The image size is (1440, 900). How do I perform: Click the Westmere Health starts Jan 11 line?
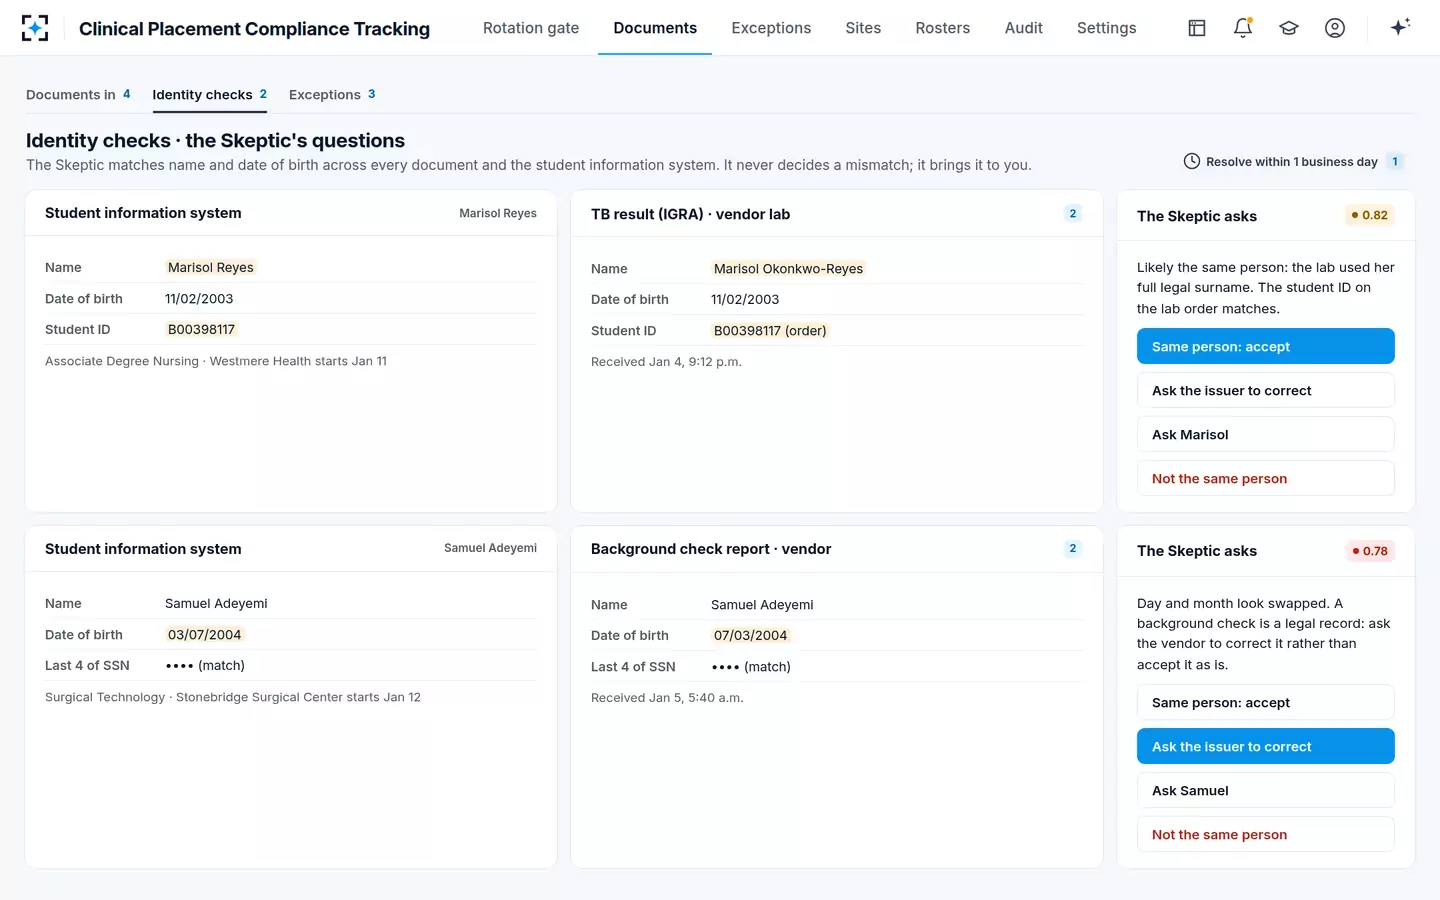tap(216, 361)
